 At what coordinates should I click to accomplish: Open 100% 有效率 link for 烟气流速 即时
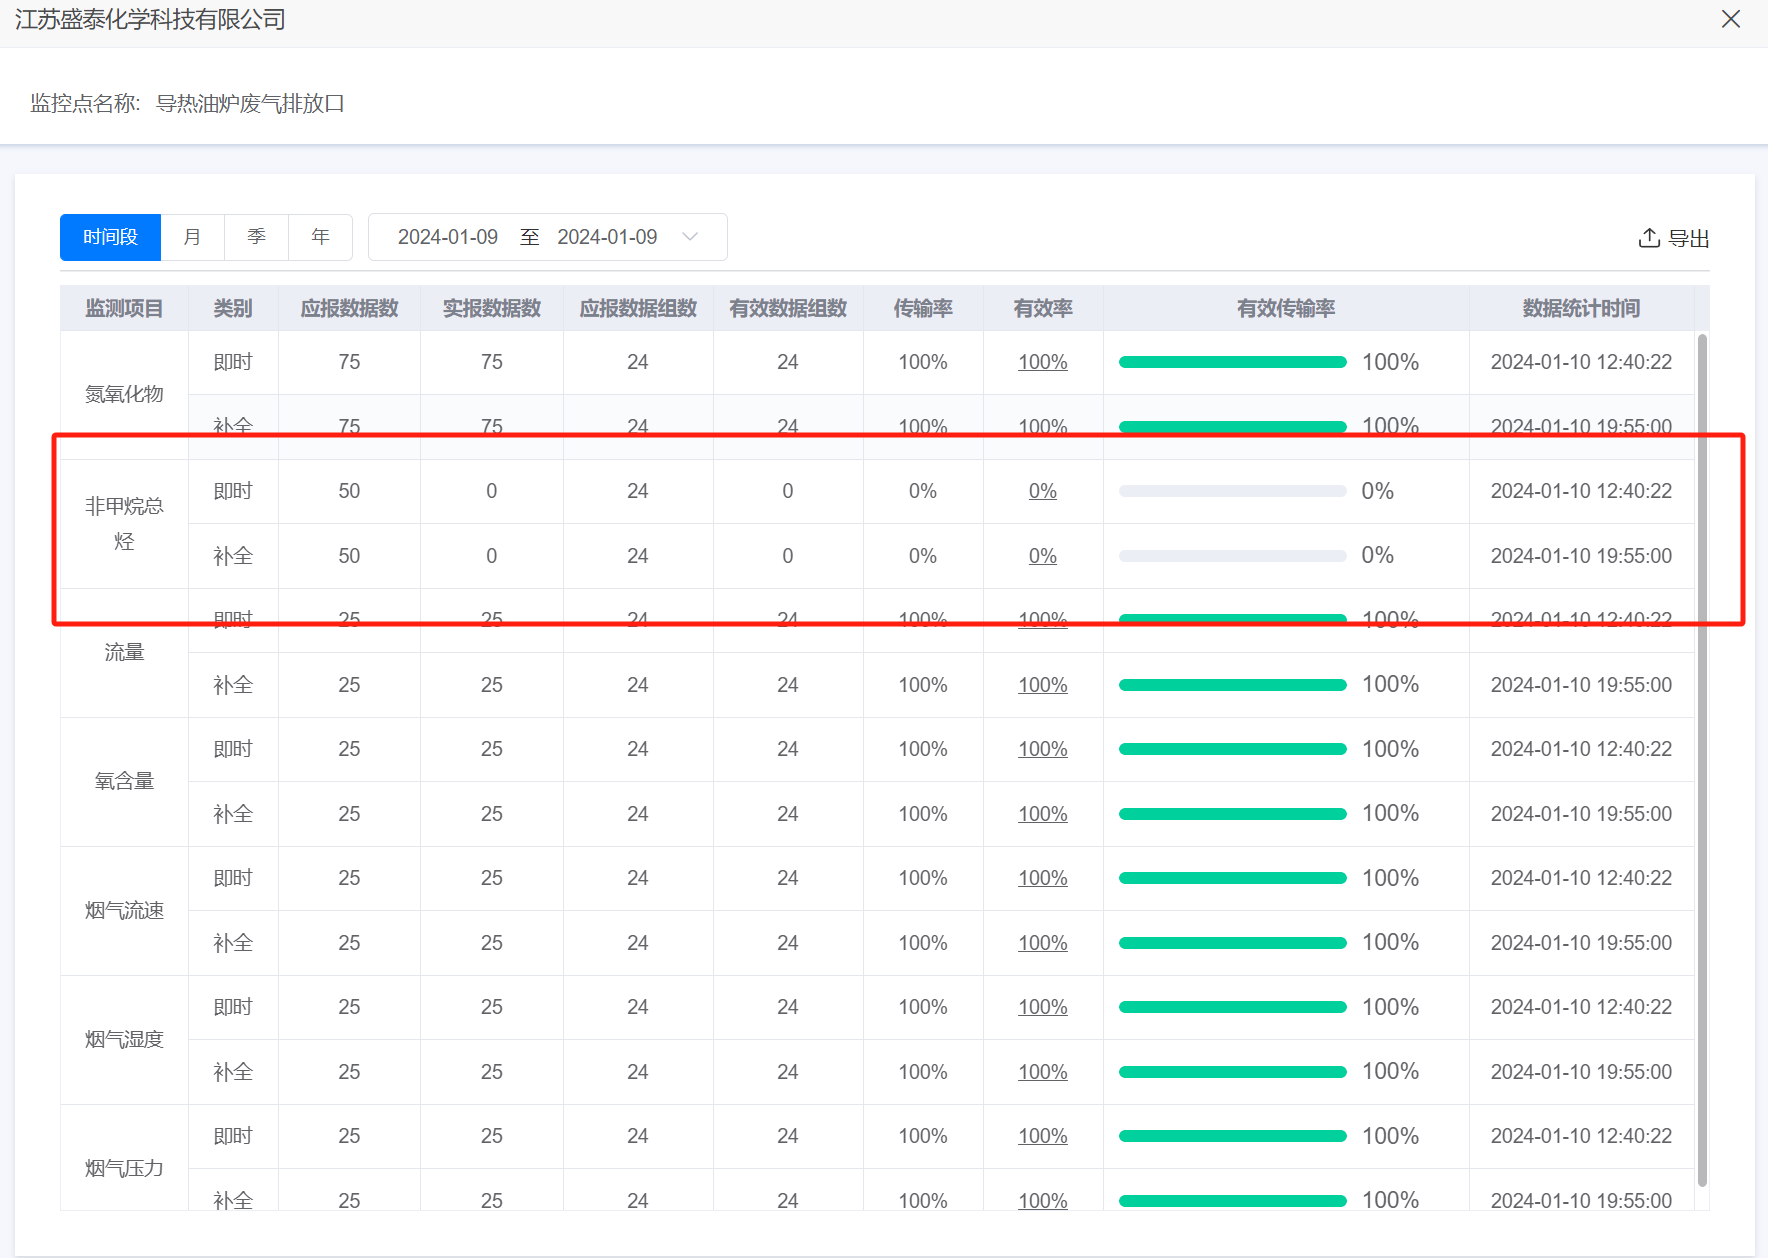pyautogui.click(x=1042, y=878)
